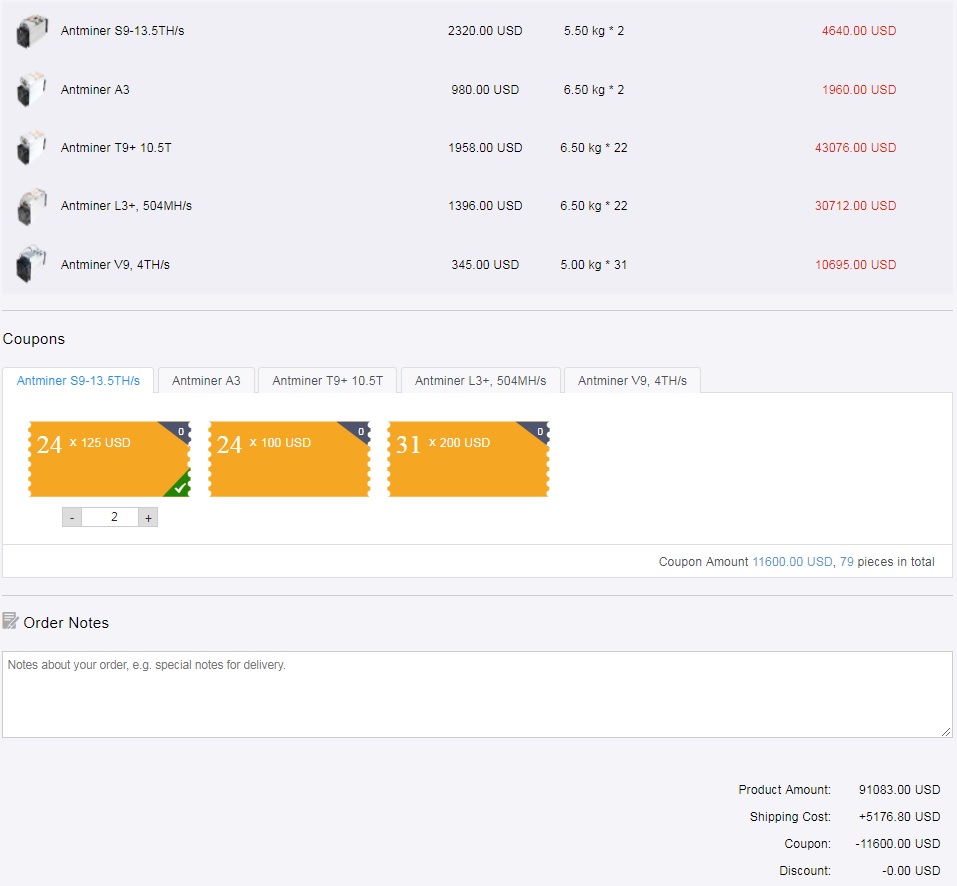Click the 43076.00 USD subtotal
This screenshot has width=957, height=886.
tap(856, 148)
